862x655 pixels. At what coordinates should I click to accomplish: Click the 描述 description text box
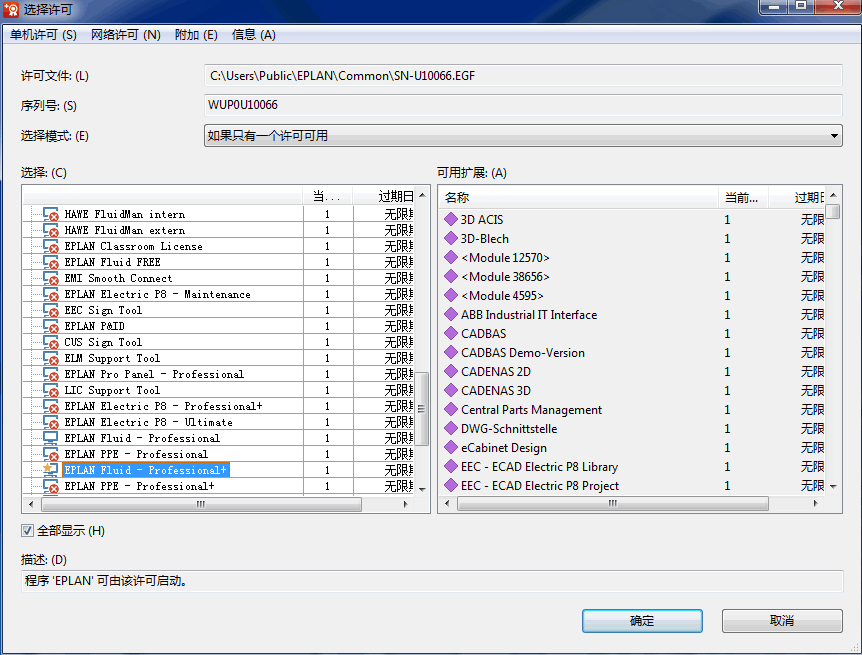tap(432, 581)
